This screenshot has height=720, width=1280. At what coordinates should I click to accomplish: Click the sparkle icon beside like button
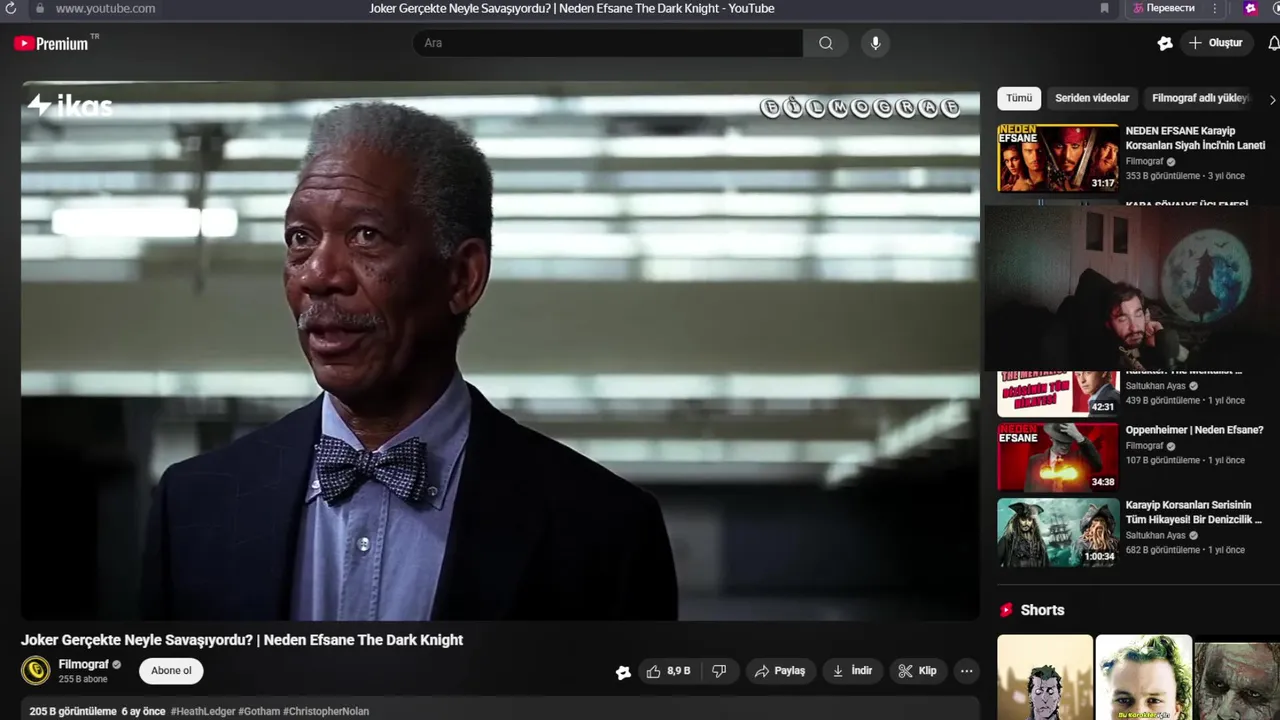click(x=623, y=672)
